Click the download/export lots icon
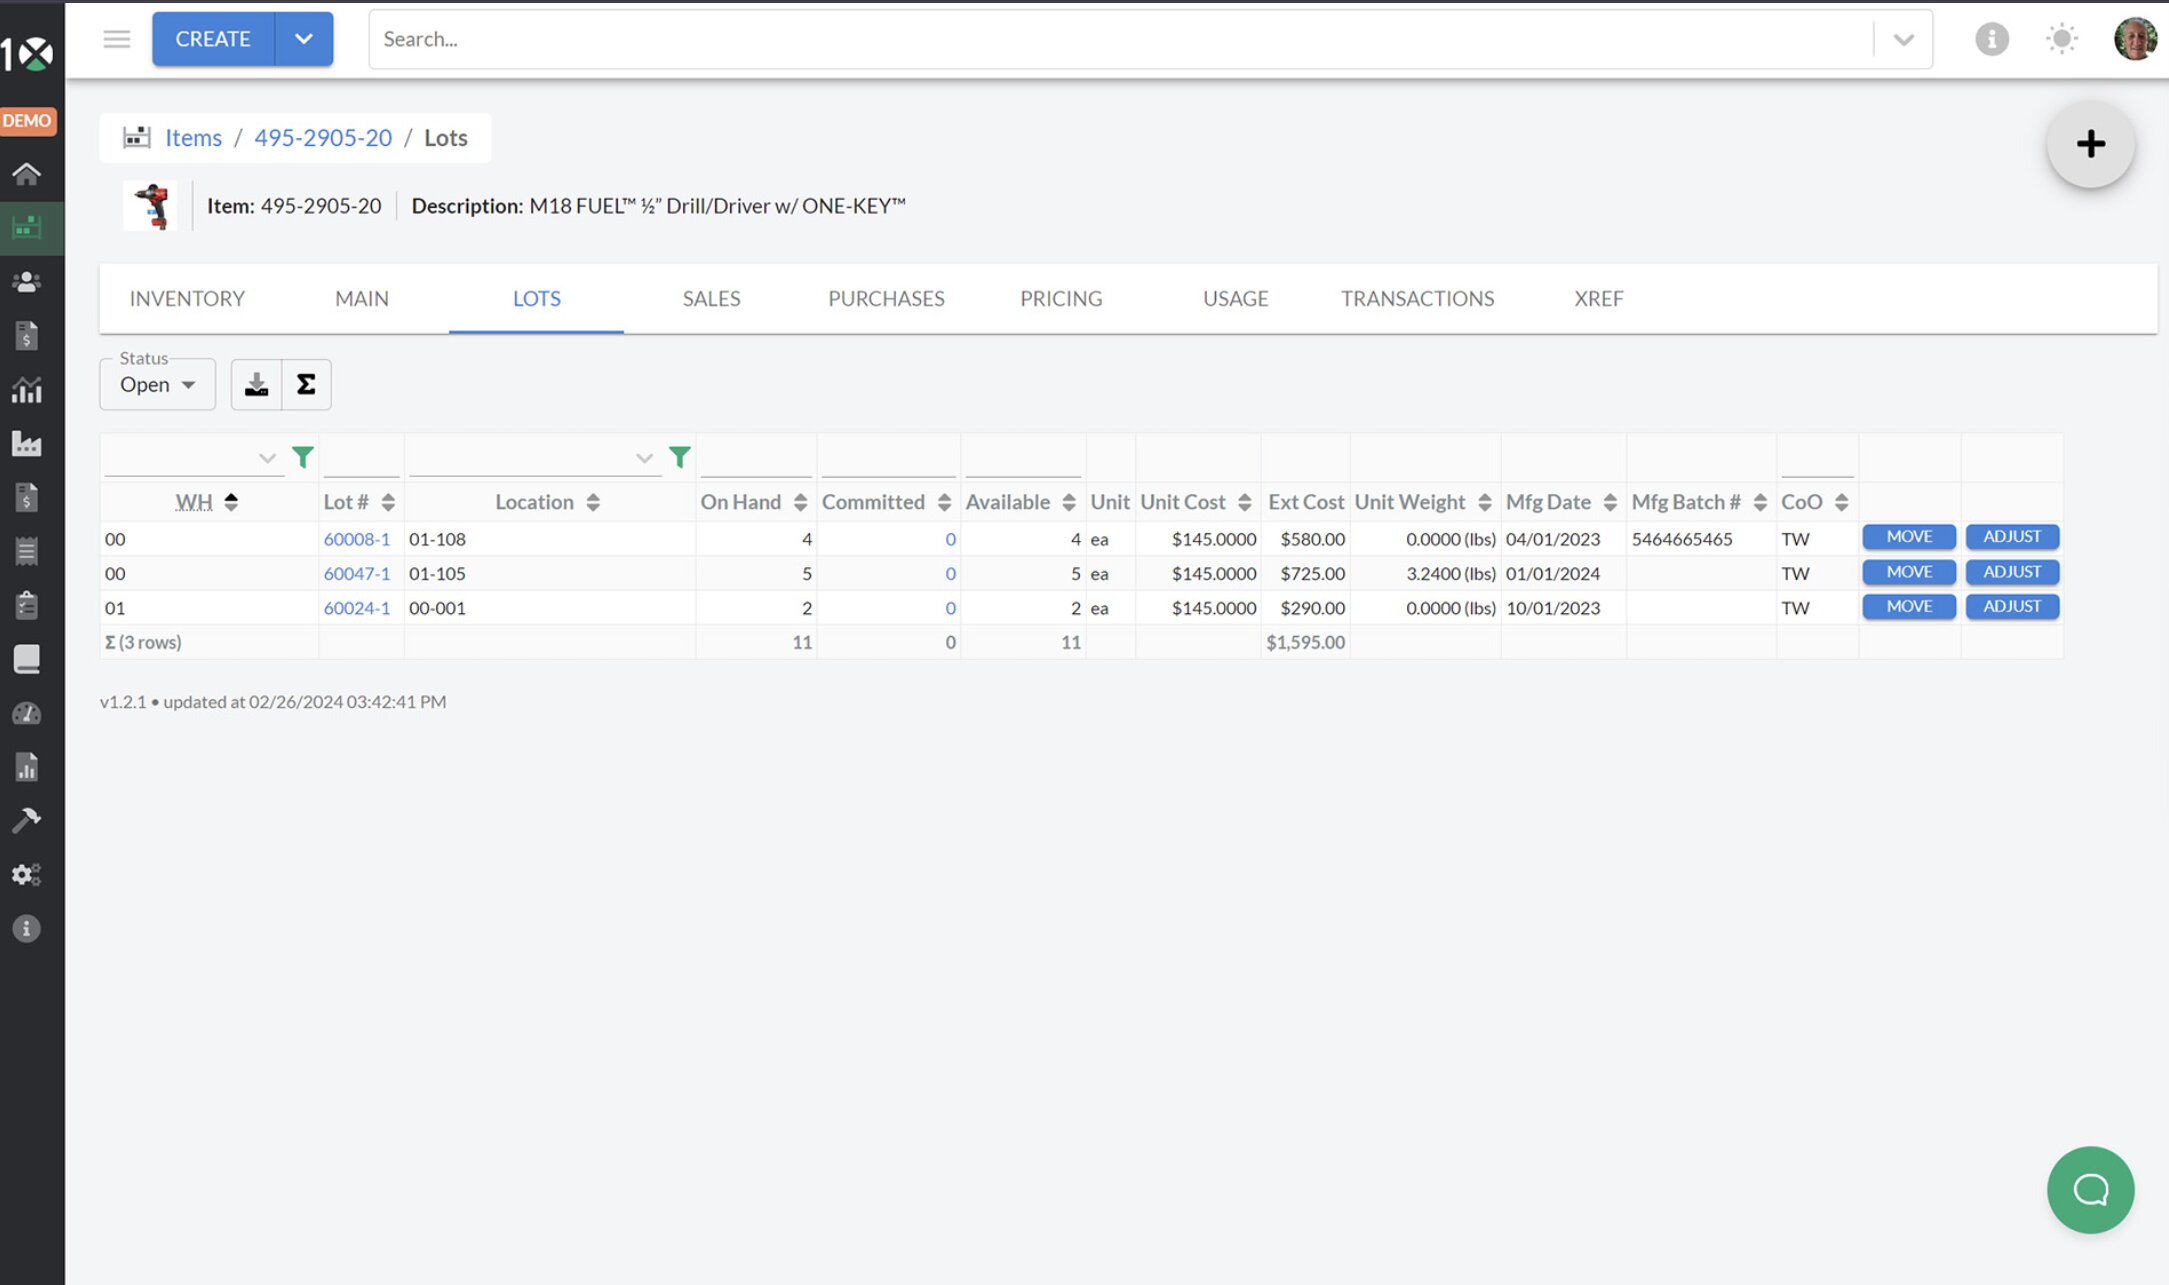2169x1285 pixels. coord(256,384)
